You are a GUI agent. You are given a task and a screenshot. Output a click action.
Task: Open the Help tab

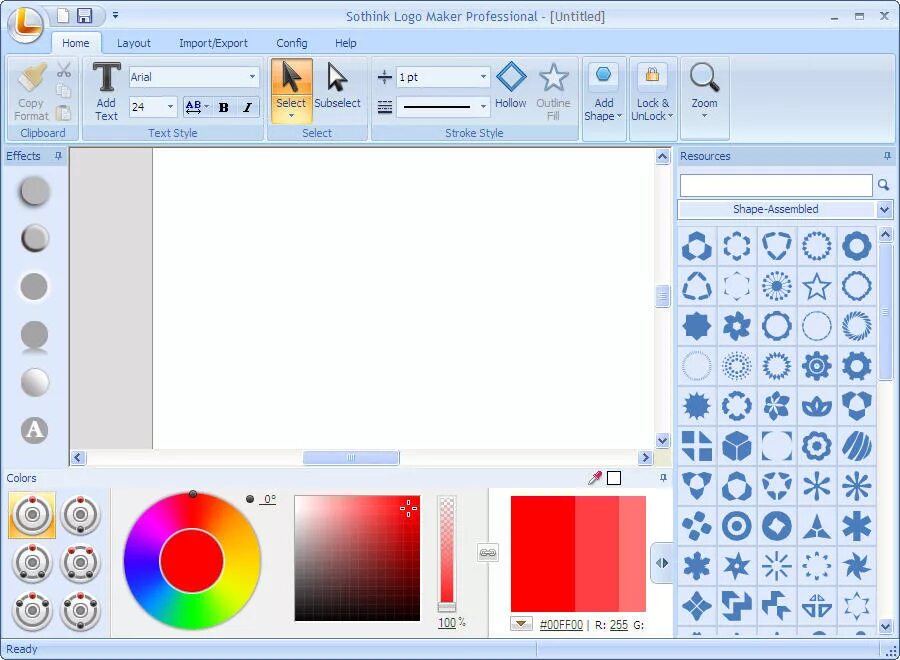point(346,43)
